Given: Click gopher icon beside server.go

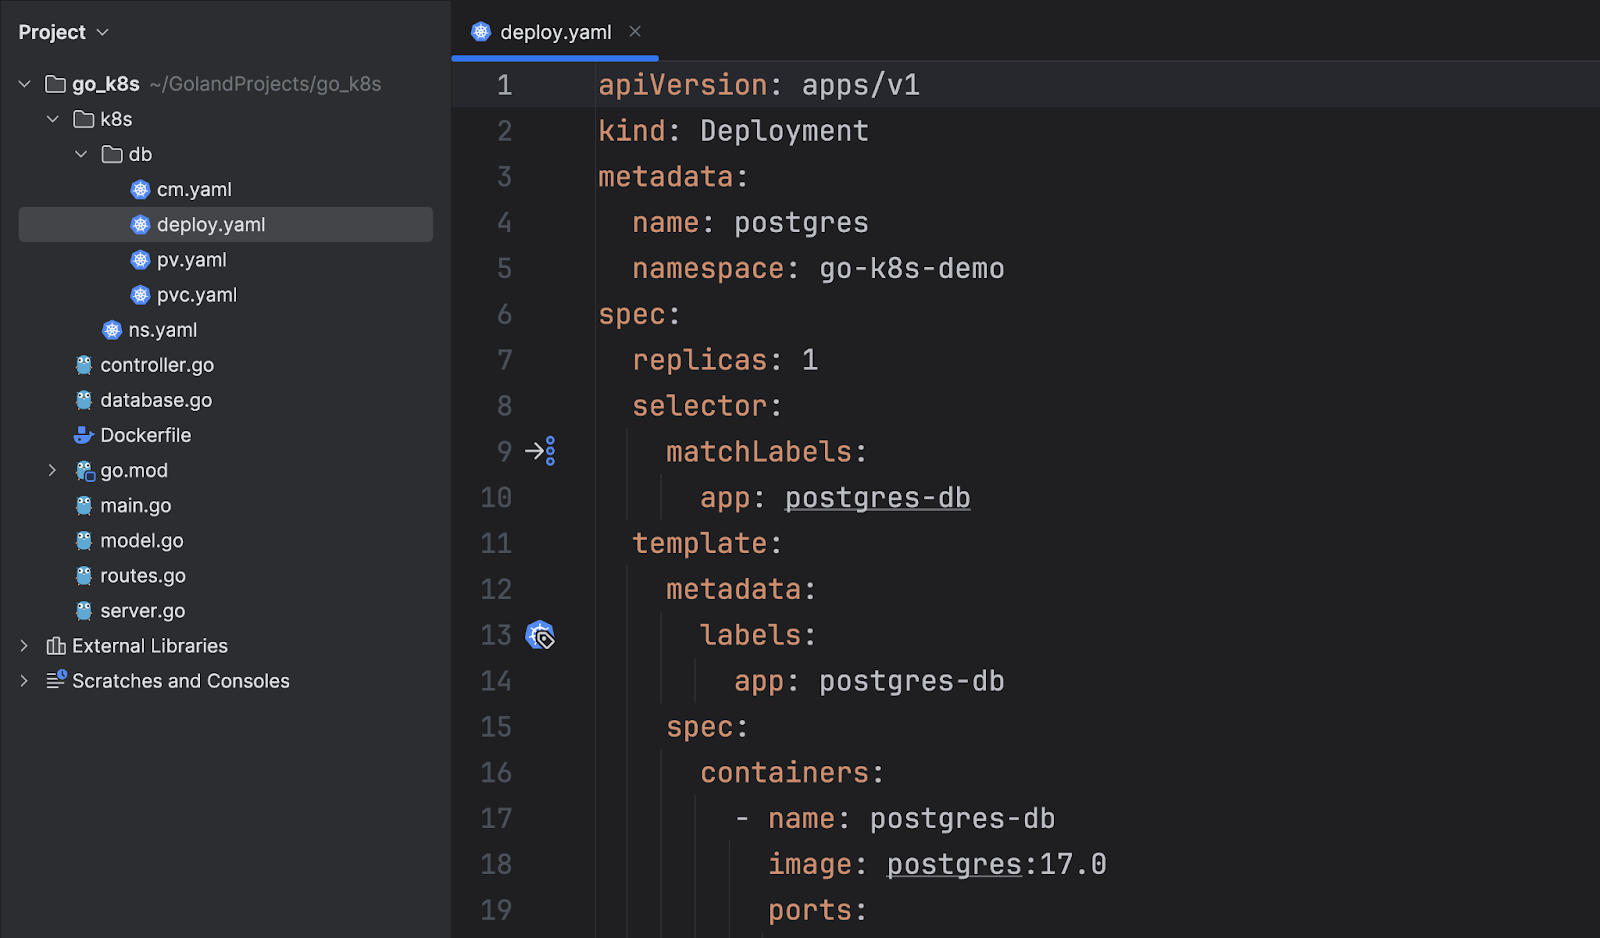Looking at the screenshot, I should [84, 611].
